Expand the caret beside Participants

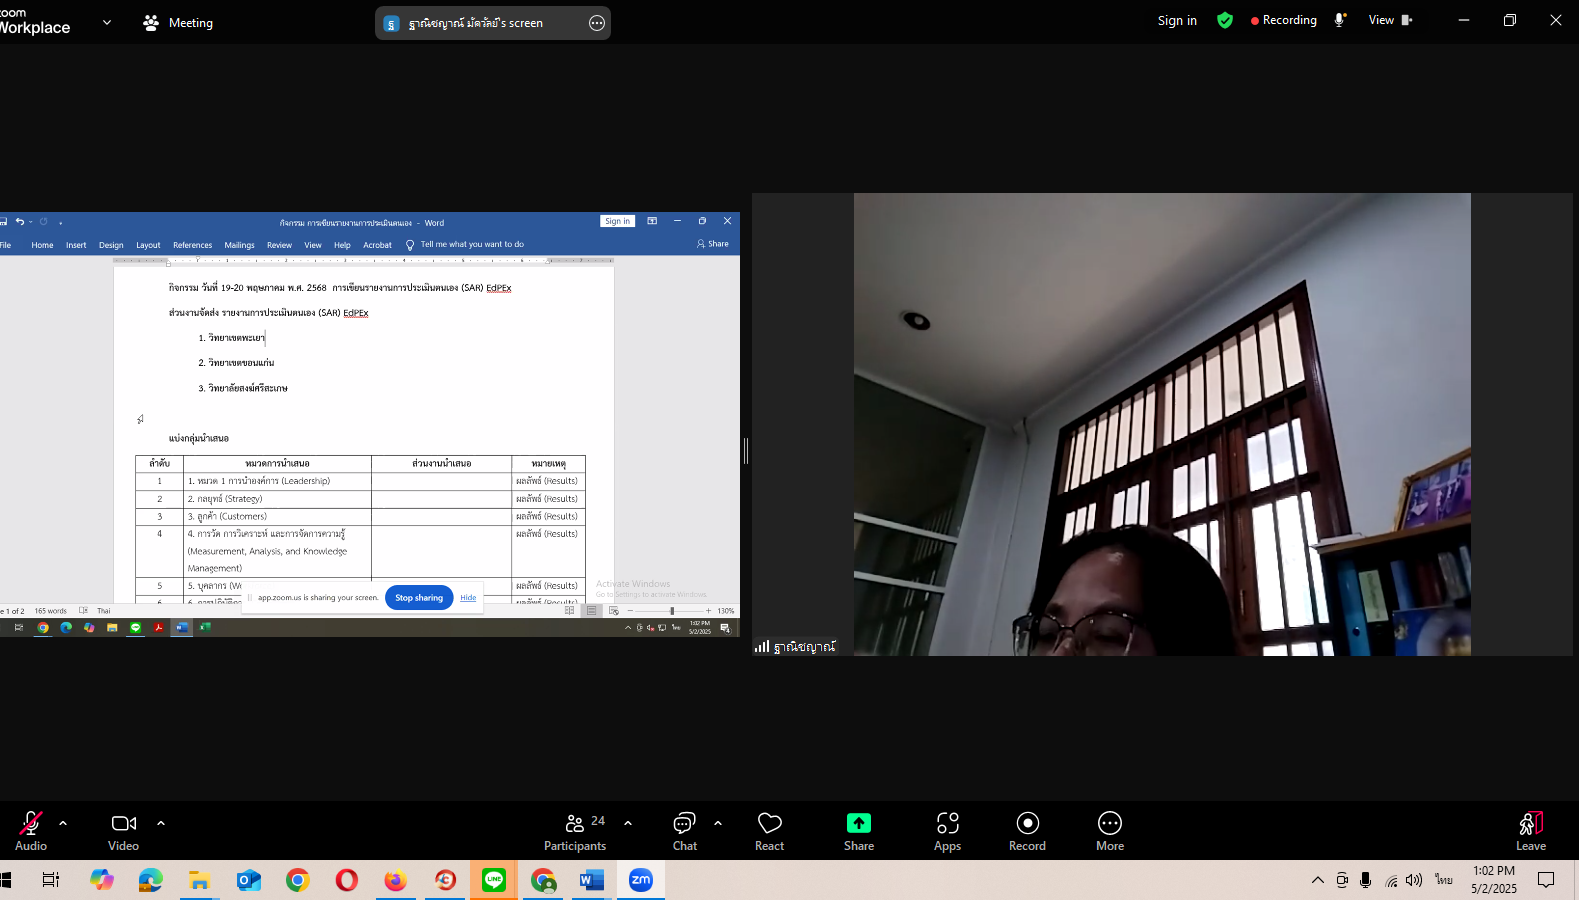pyautogui.click(x=628, y=823)
